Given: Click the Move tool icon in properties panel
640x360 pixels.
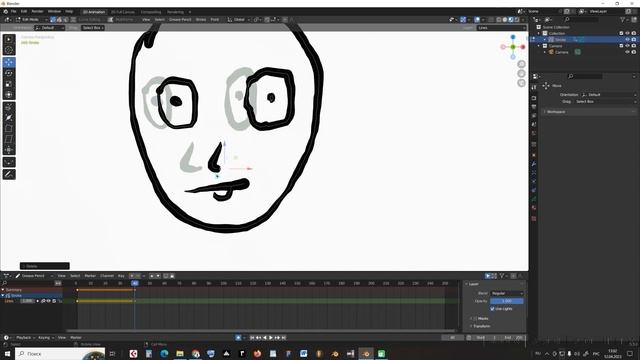Looking at the screenshot, I should click(x=546, y=86).
